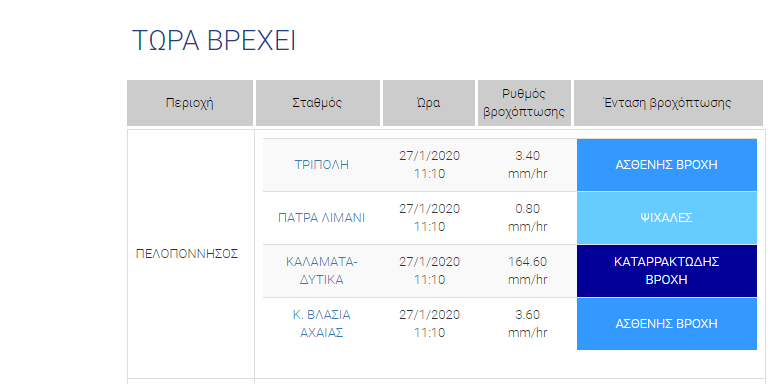
Task: Open the Κ. ΒΛΑΣΙΑ ΑΧΑΙΑΣ station link
Action: 322,324
